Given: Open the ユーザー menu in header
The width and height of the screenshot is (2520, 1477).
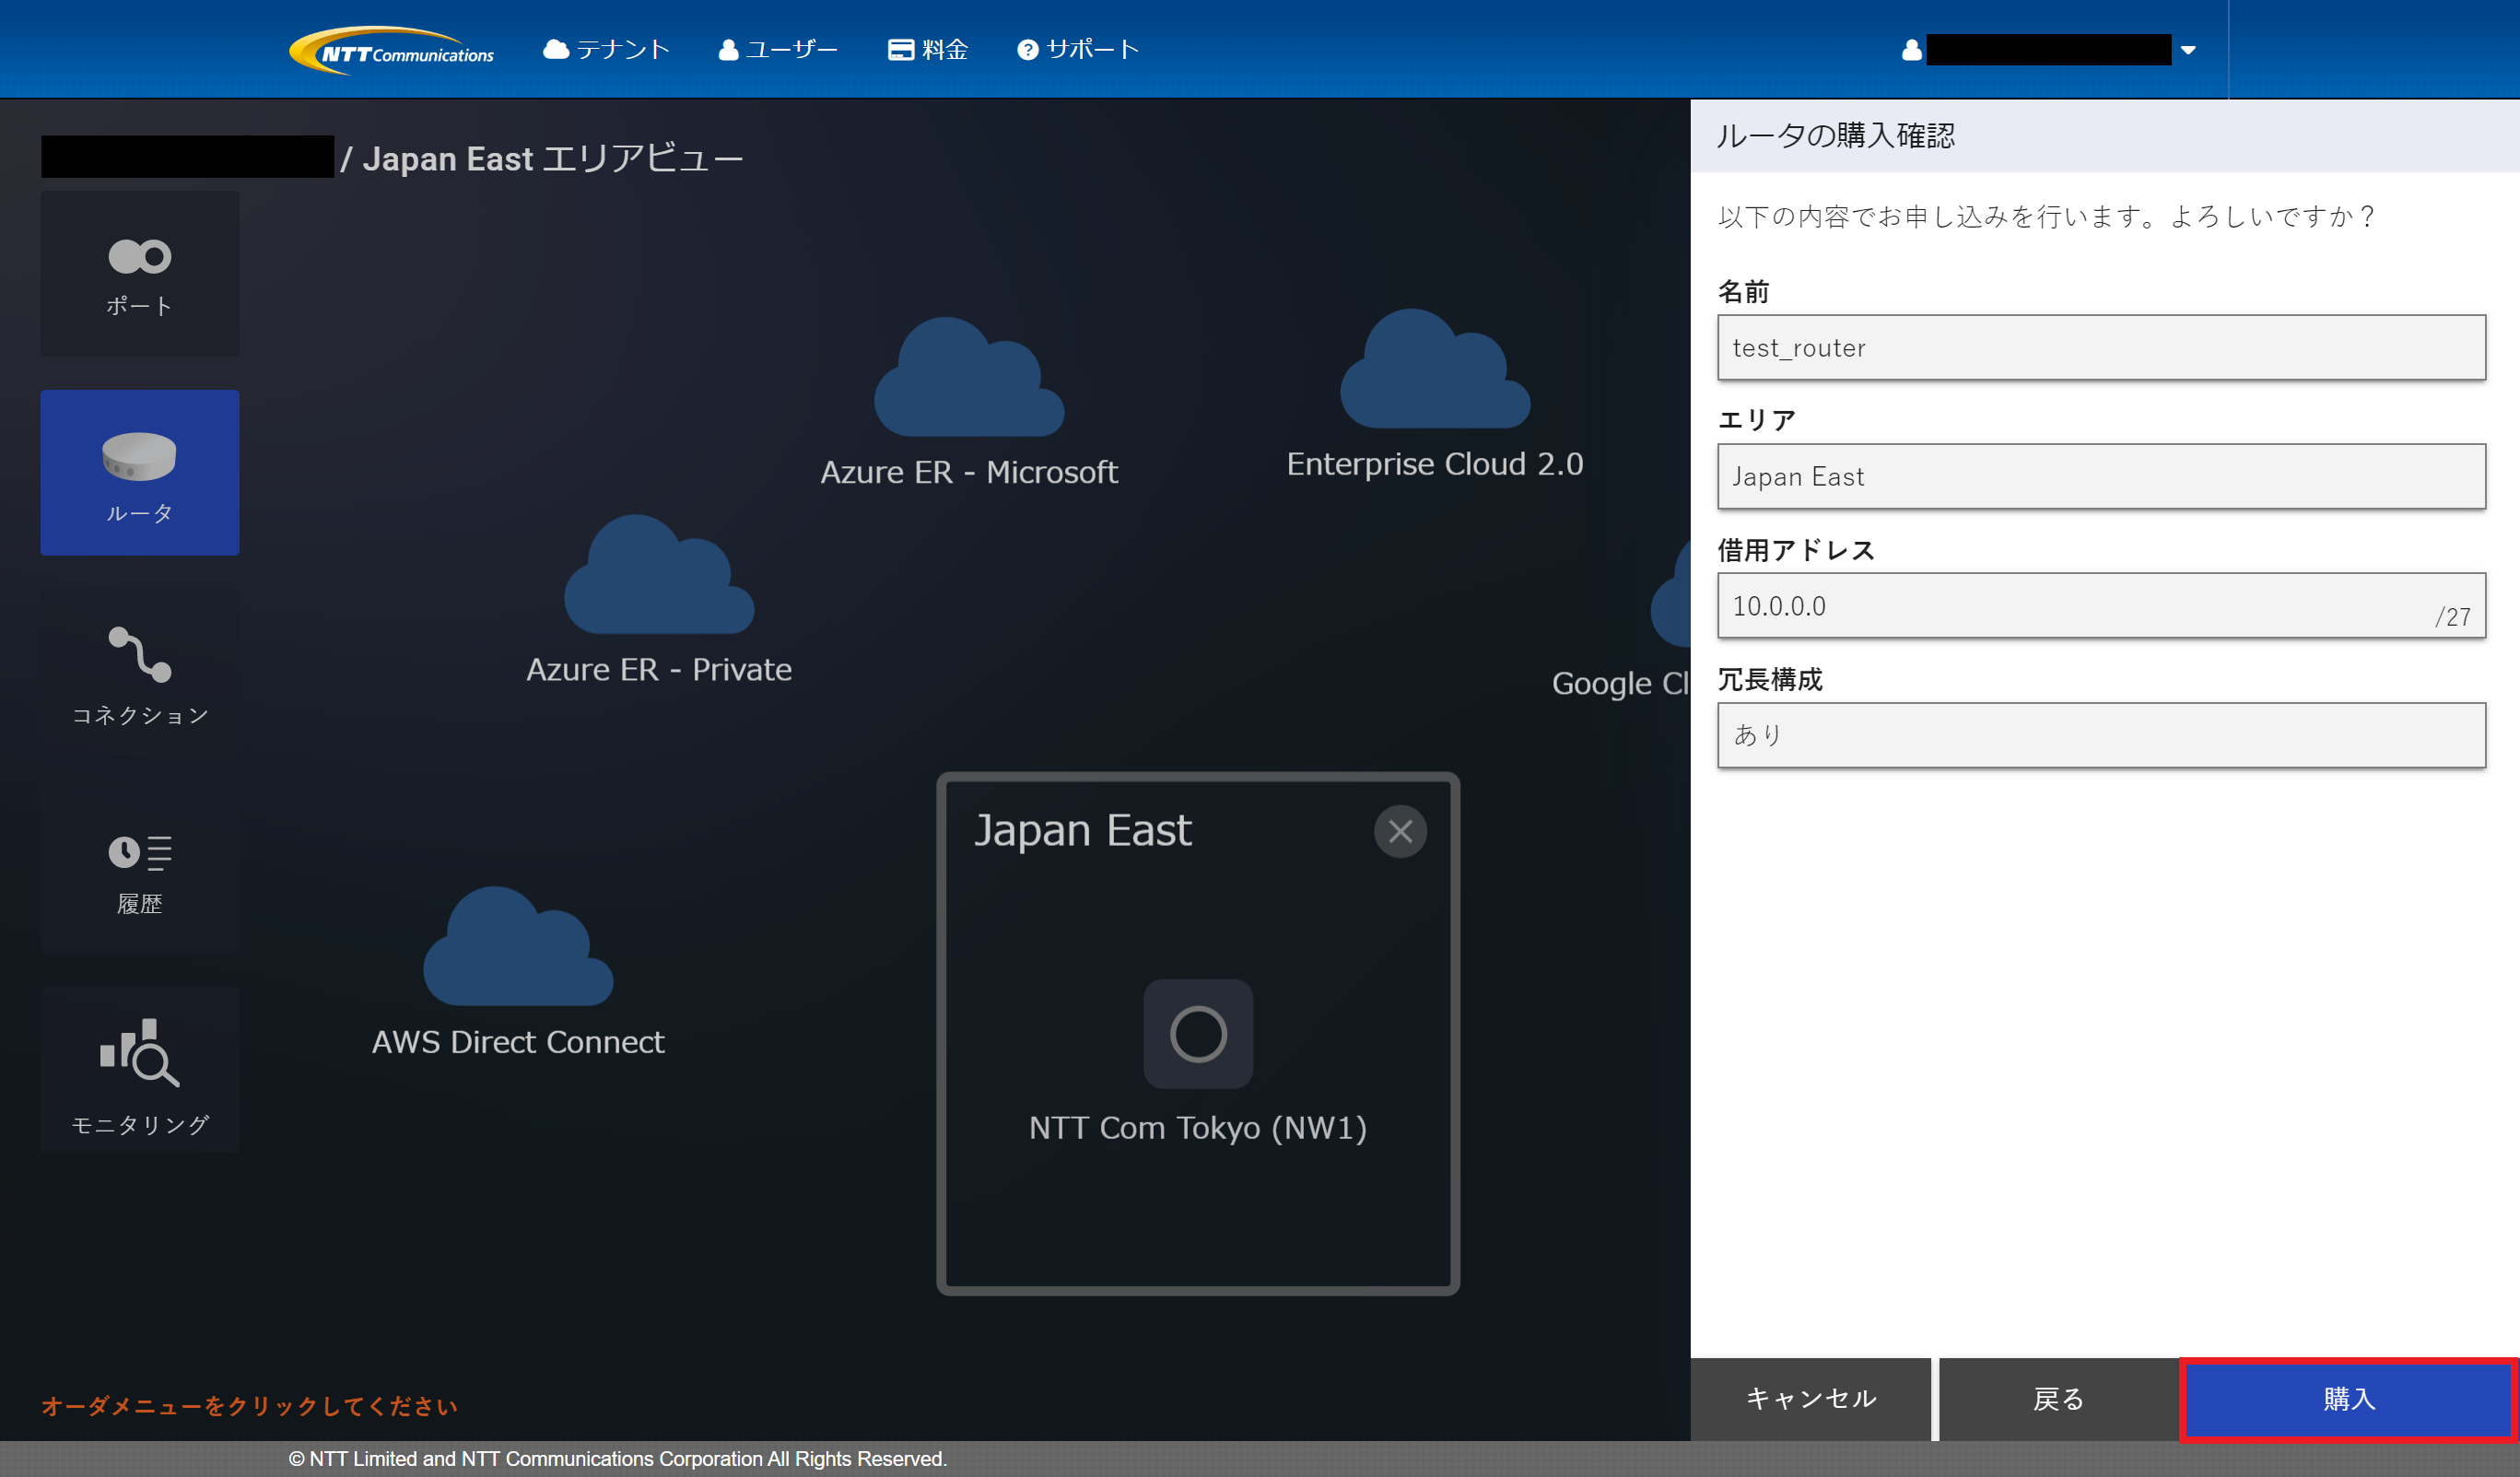Looking at the screenshot, I should click(x=778, y=49).
